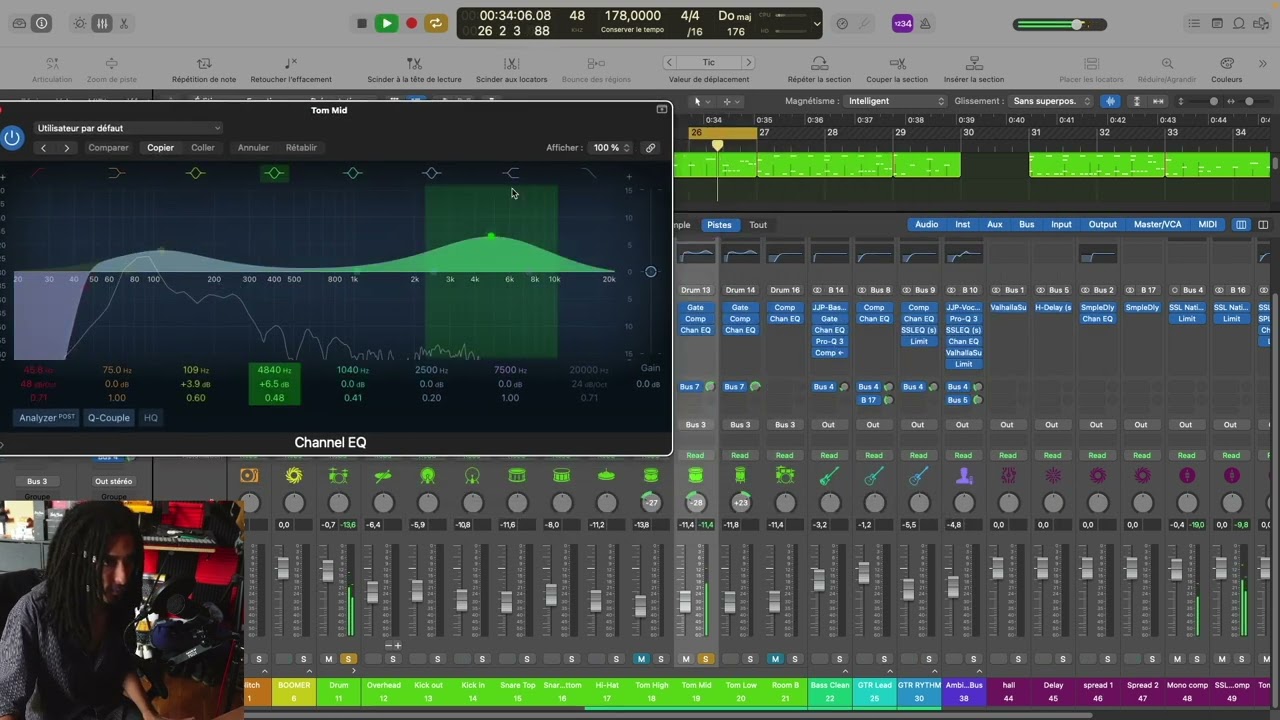Go to previous preset arrow in Channel EQ
The height and width of the screenshot is (720, 1280).
[43, 148]
